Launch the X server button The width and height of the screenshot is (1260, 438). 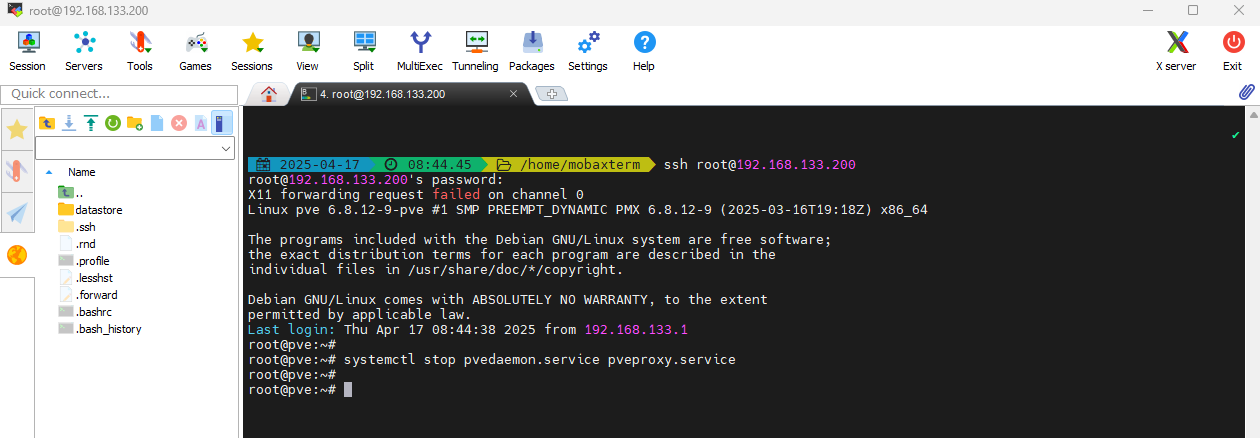click(x=1176, y=50)
